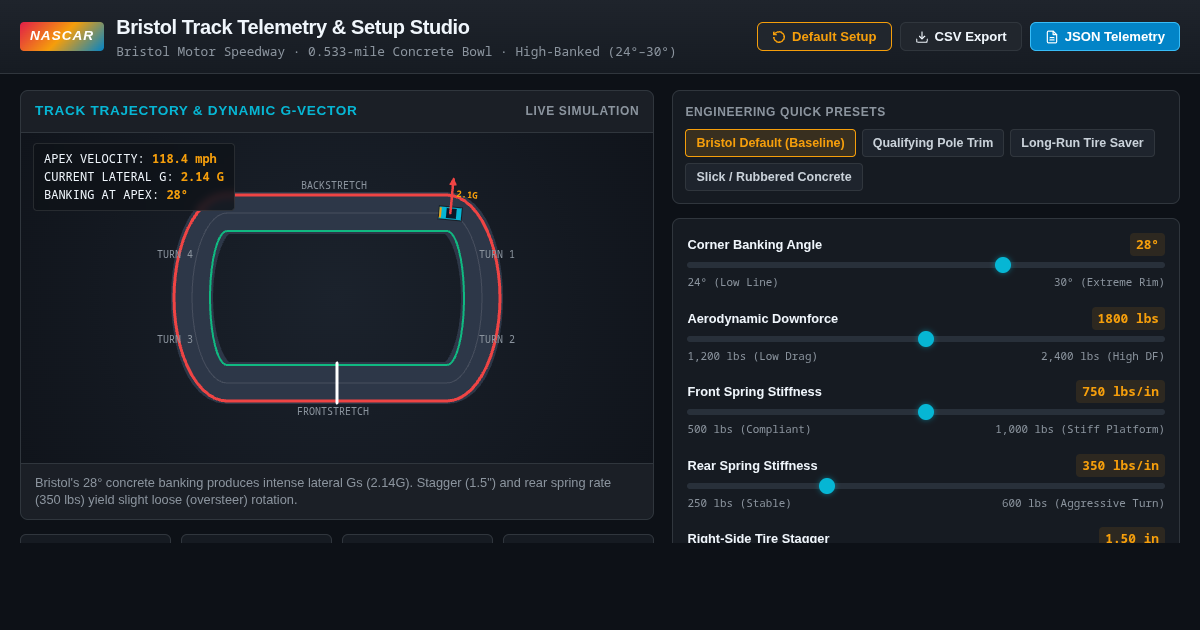Select Qualifying Pole Trim preset

tap(933, 143)
